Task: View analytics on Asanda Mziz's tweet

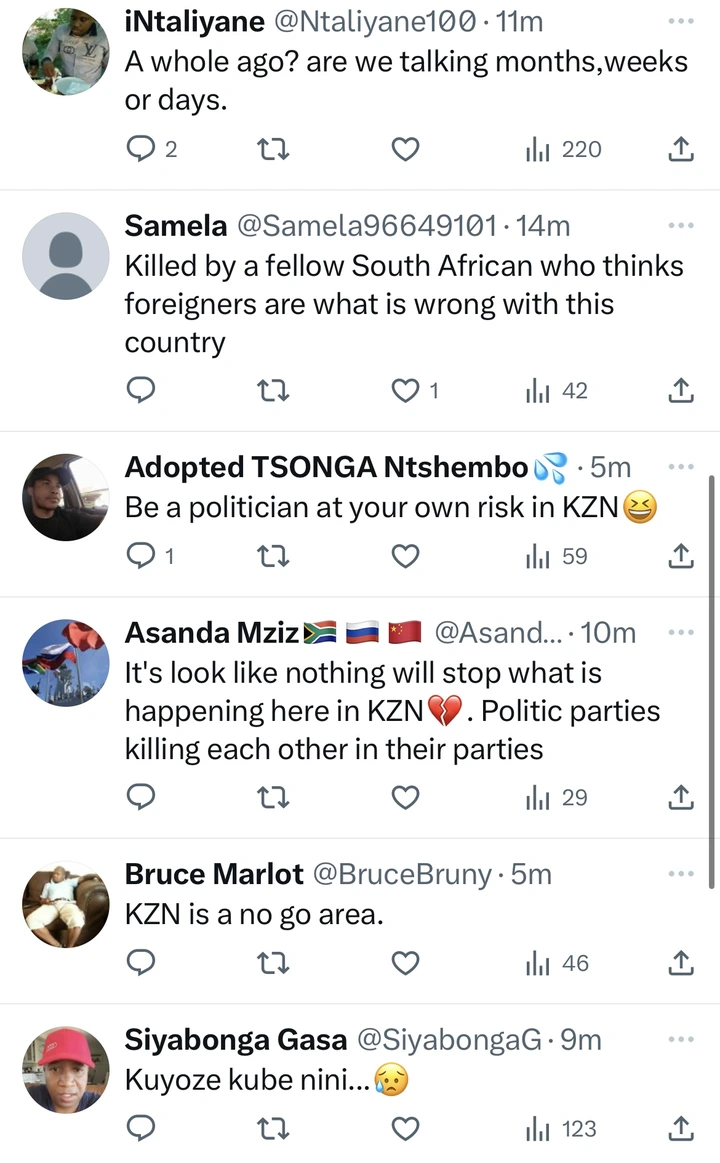Action: (557, 797)
